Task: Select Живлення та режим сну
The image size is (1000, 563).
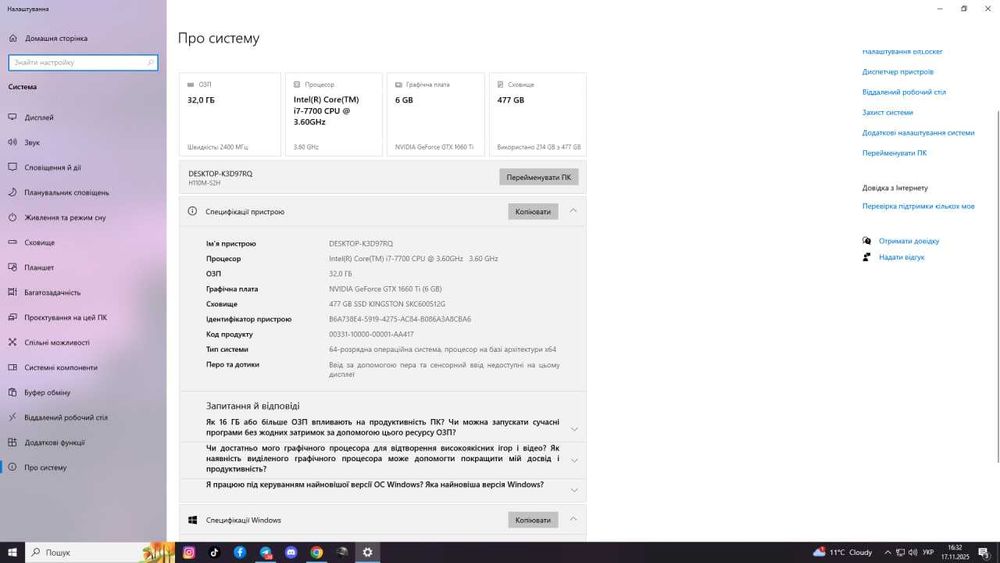Action: [83, 217]
